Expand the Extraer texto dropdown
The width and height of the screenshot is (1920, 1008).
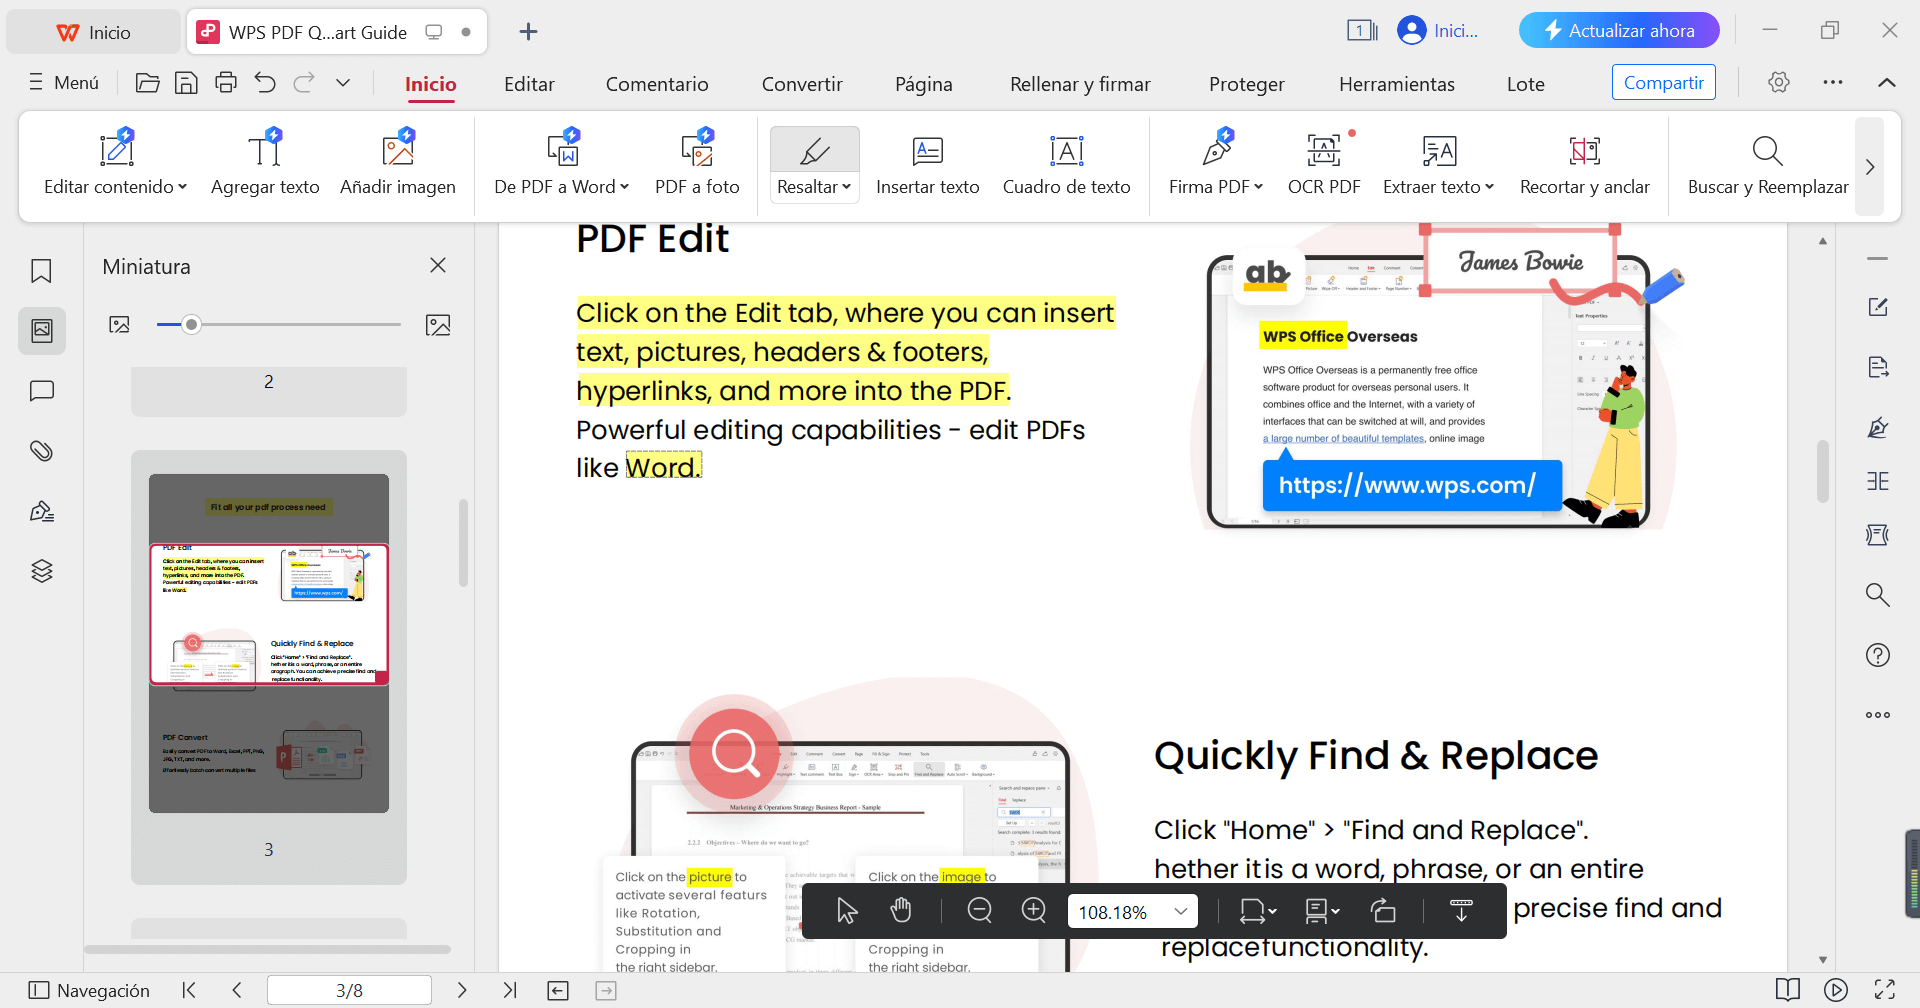(x=1489, y=187)
